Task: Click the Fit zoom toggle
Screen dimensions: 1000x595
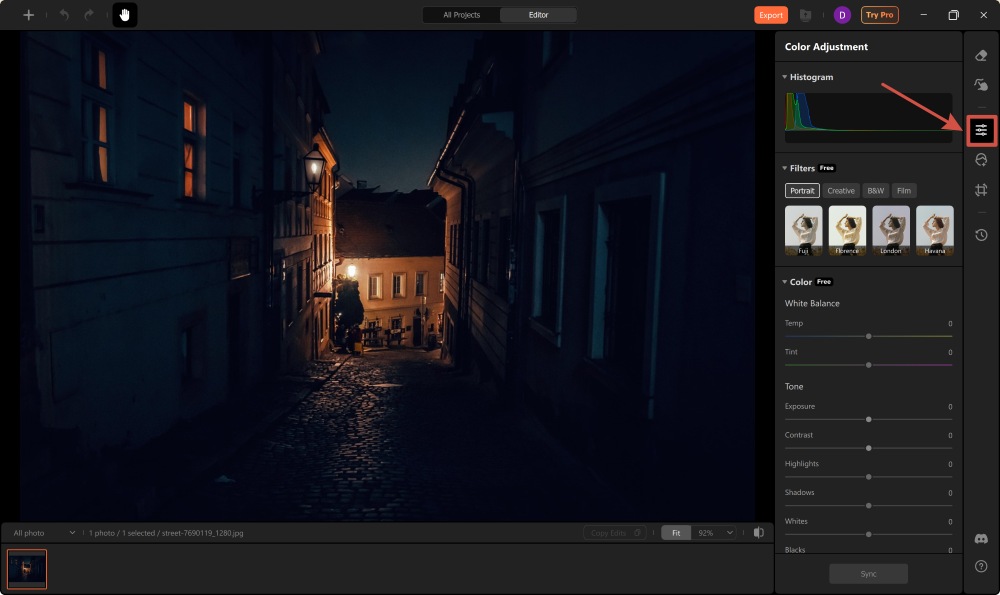Action: pos(675,533)
